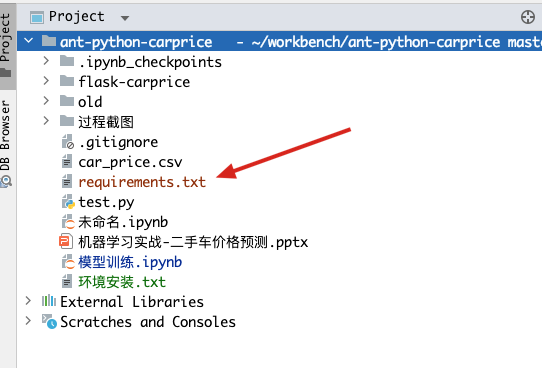This screenshot has width=542, height=368.
Task: Expand Scratches and Consoles node
Action: click(28, 321)
